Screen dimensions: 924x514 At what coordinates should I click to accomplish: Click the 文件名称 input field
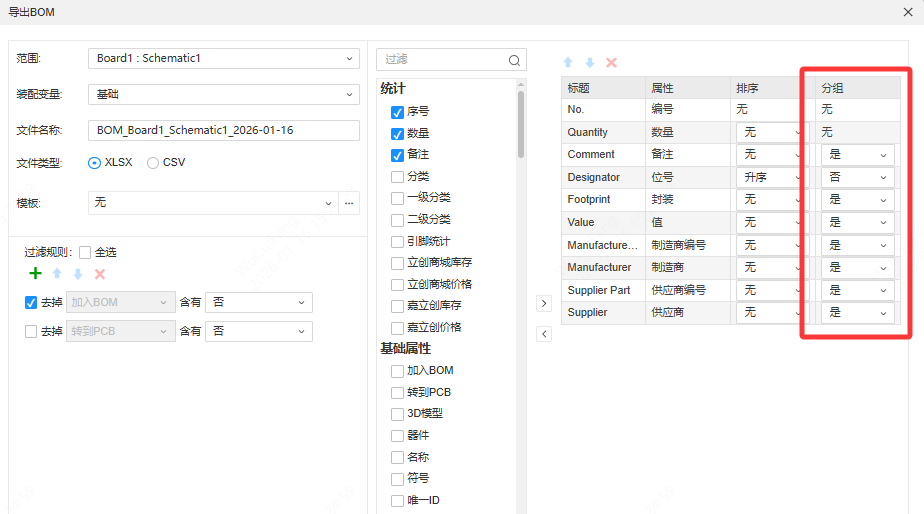pyautogui.click(x=224, y=130)
